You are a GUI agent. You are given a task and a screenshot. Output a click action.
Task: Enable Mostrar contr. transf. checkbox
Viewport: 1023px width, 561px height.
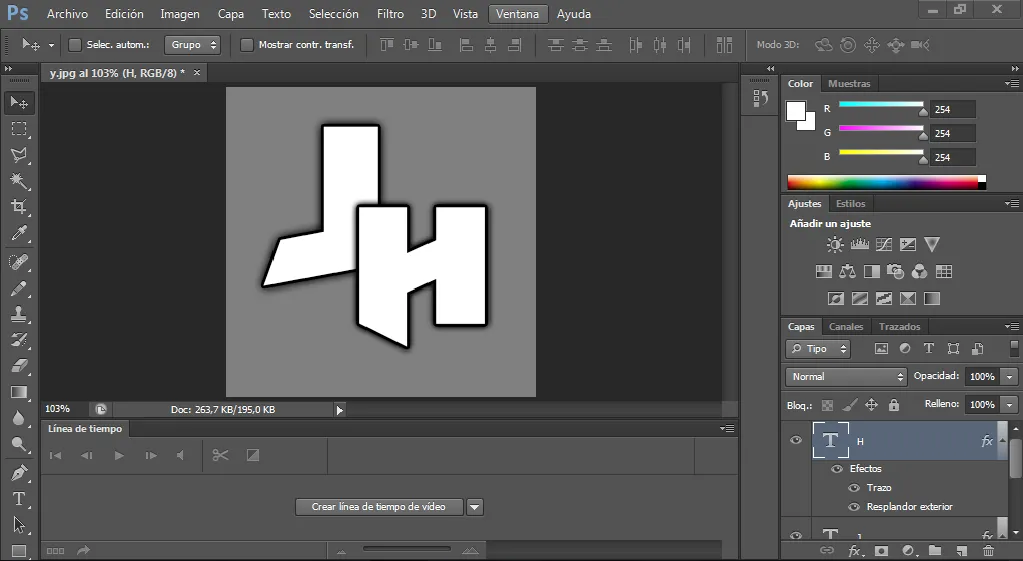[247, 44]
